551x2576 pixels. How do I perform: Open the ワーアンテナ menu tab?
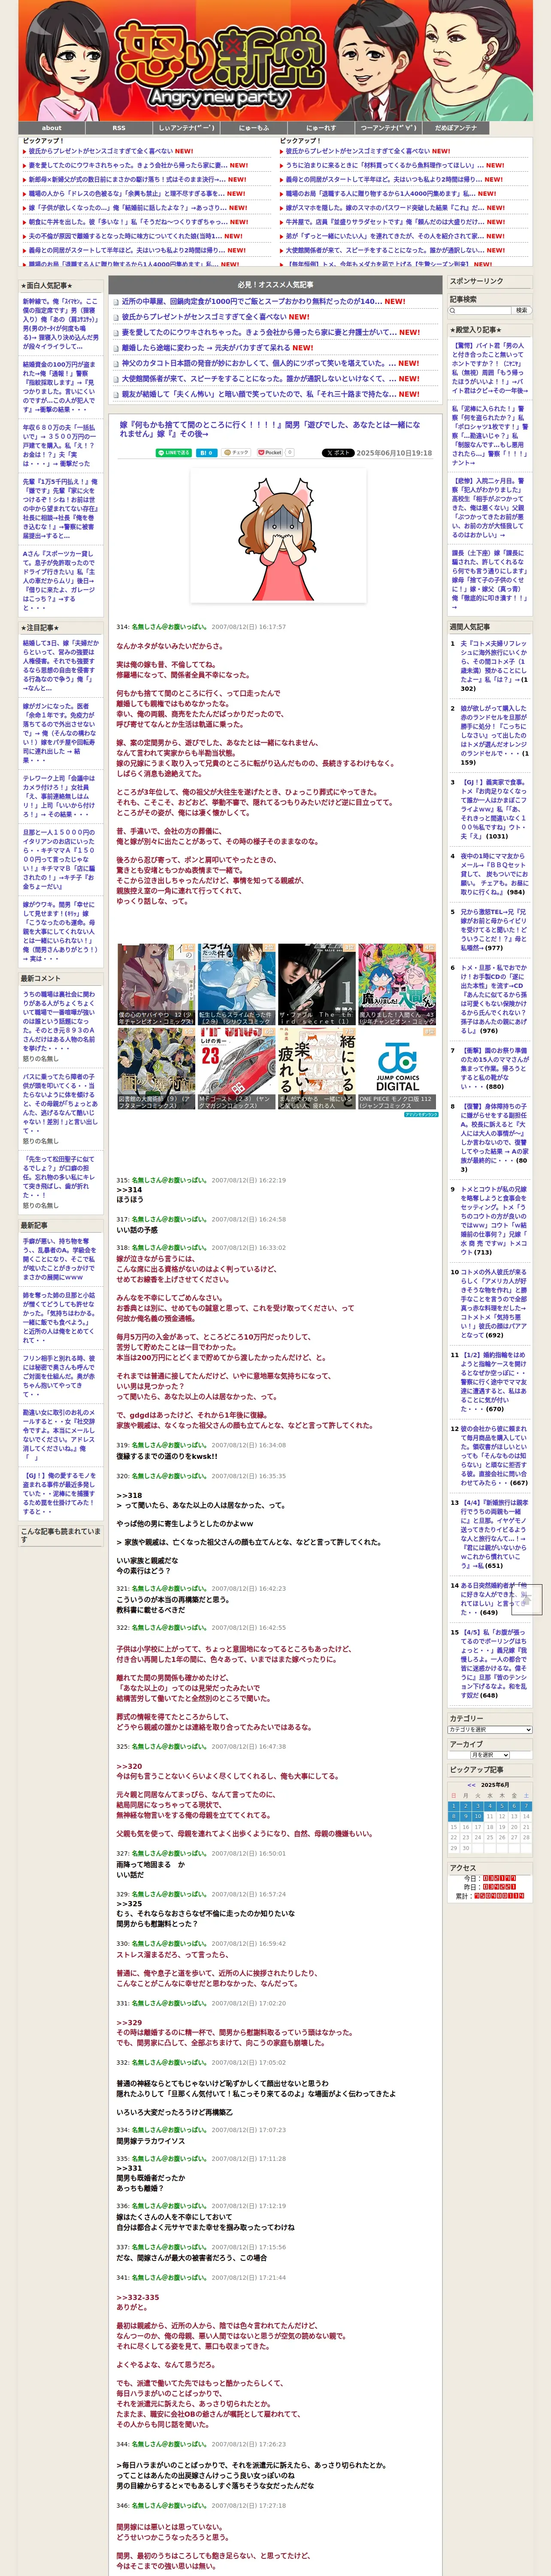pyautogui.click(x=388, y=128)
